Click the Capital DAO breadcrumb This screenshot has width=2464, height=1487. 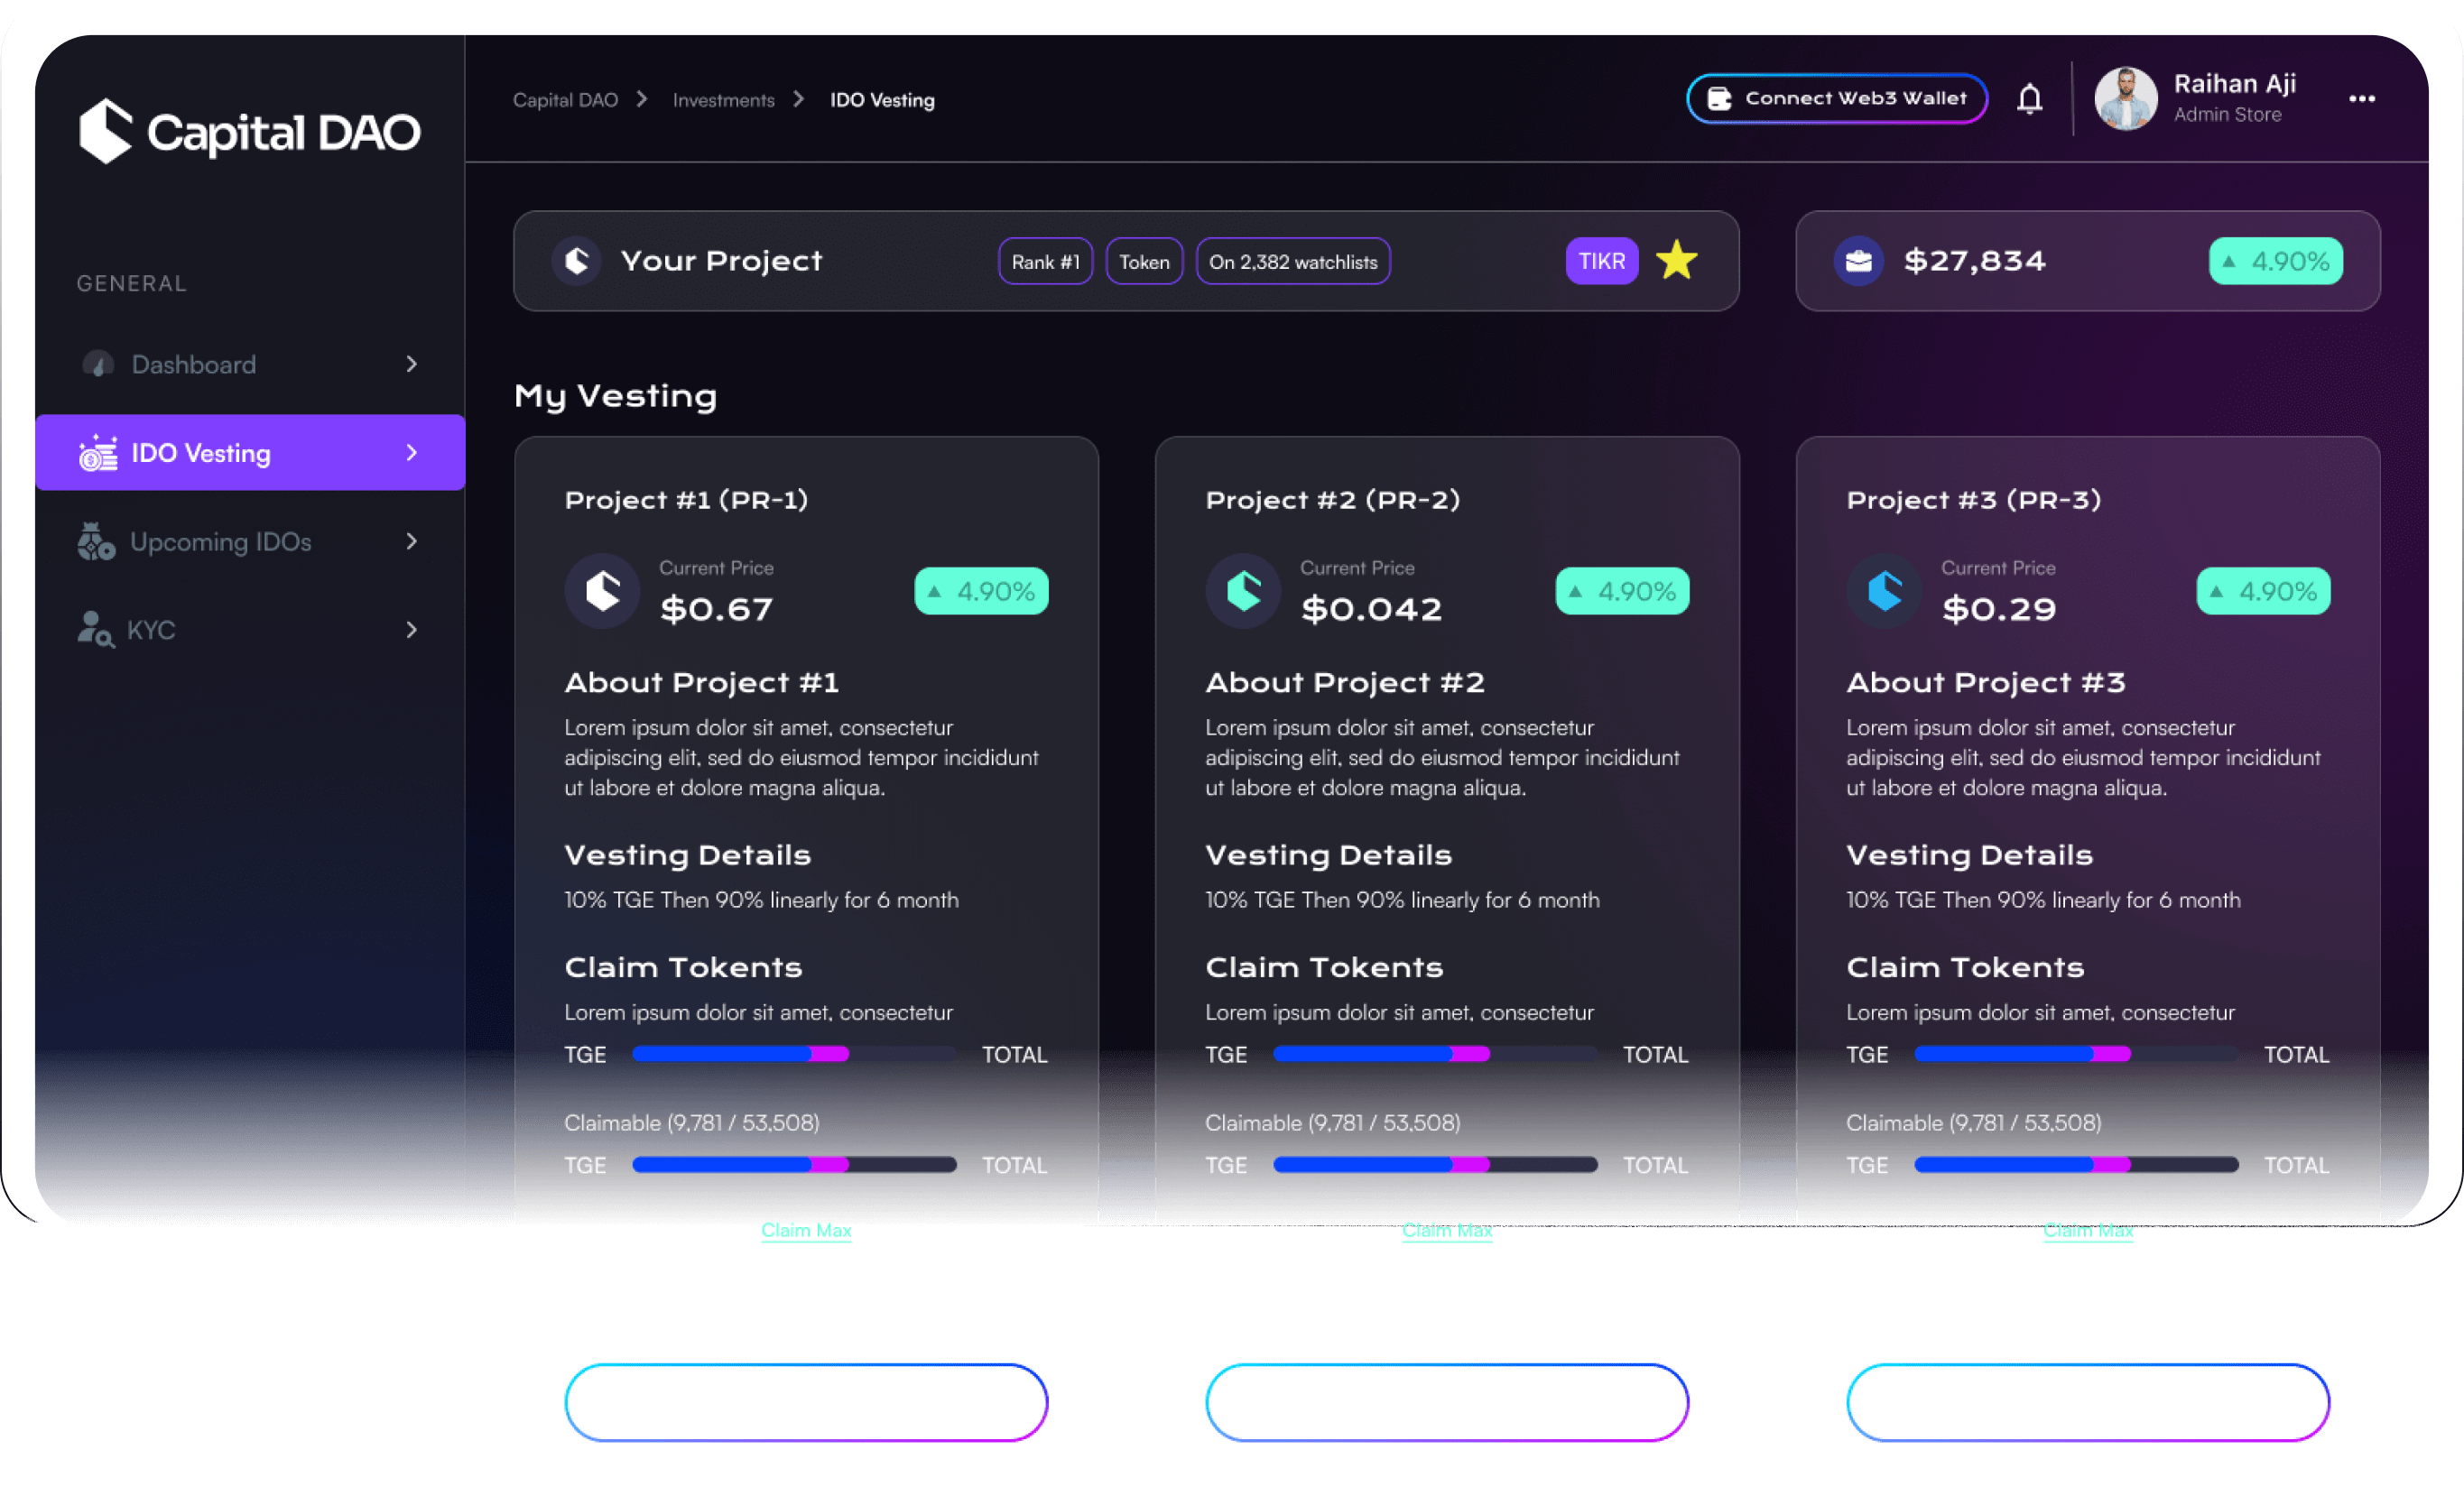coord(565,100)
